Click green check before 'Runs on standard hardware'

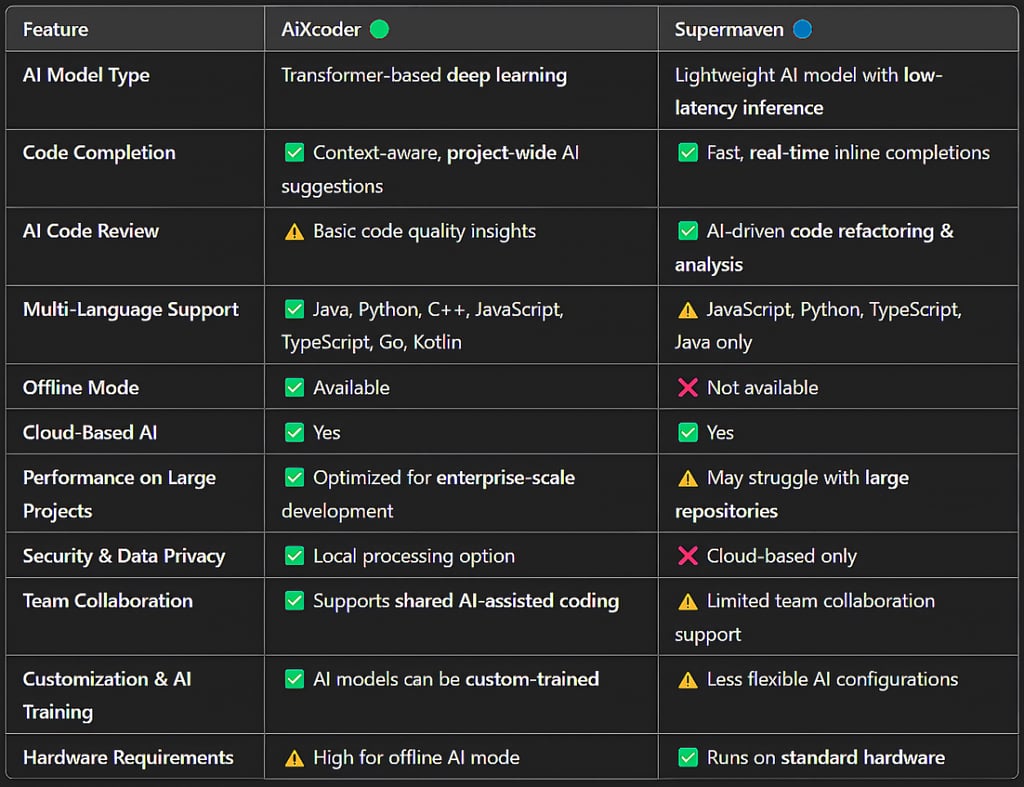pyautogui.click(x=688, y=758)
